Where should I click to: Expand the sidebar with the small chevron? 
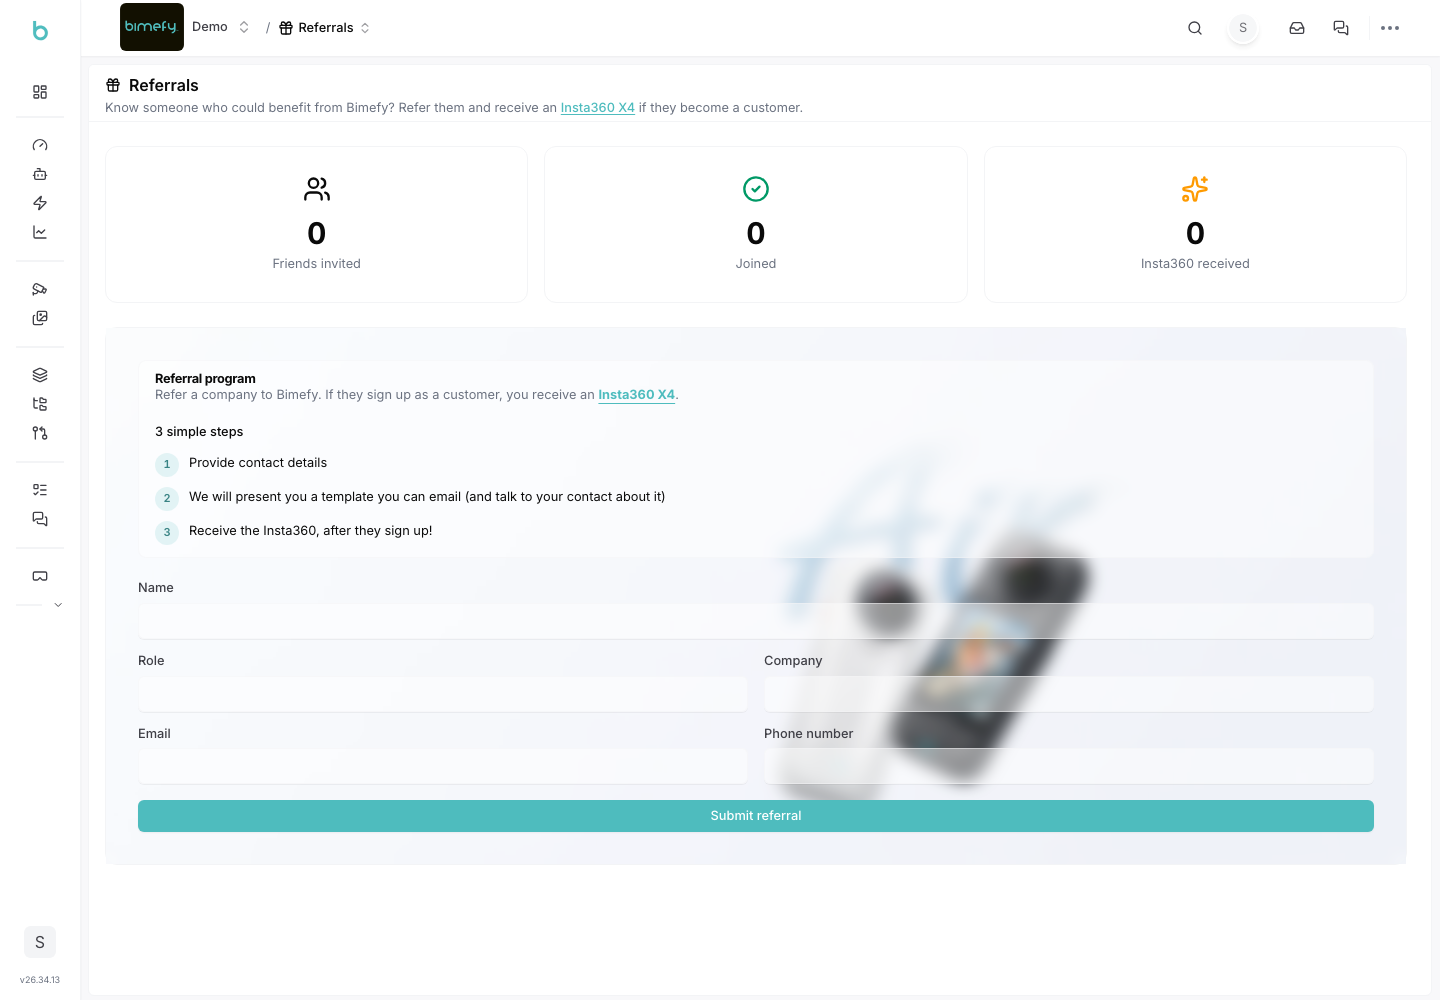(x=58, y=605)
